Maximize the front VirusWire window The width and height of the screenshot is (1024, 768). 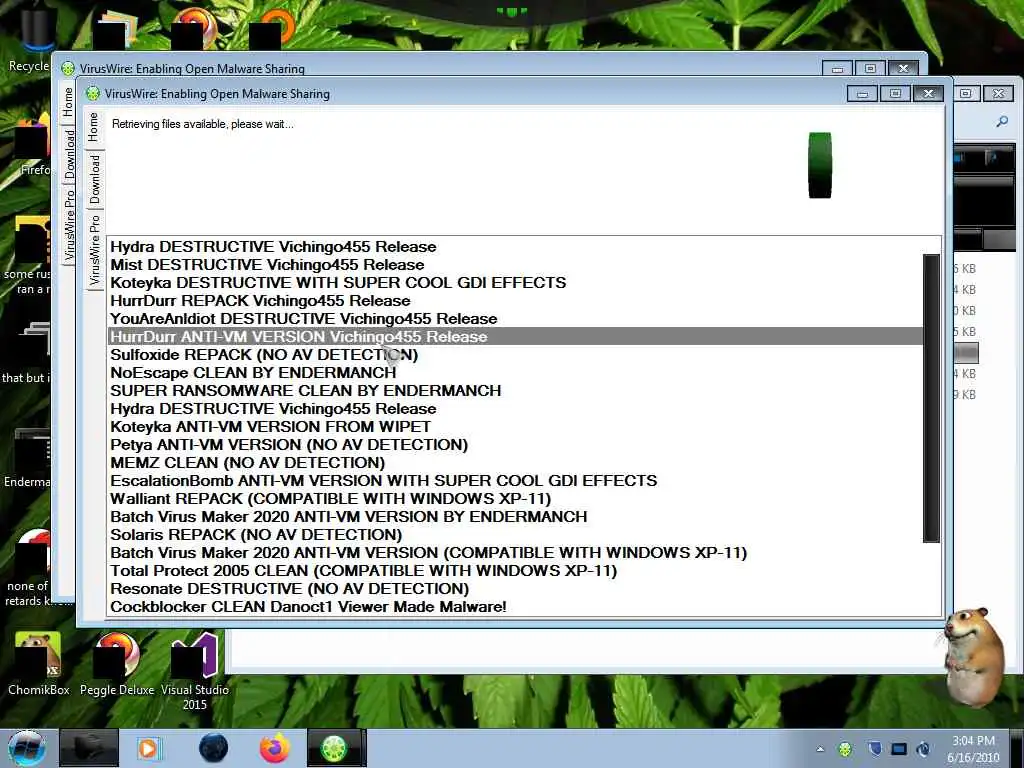tap(895, 94)
